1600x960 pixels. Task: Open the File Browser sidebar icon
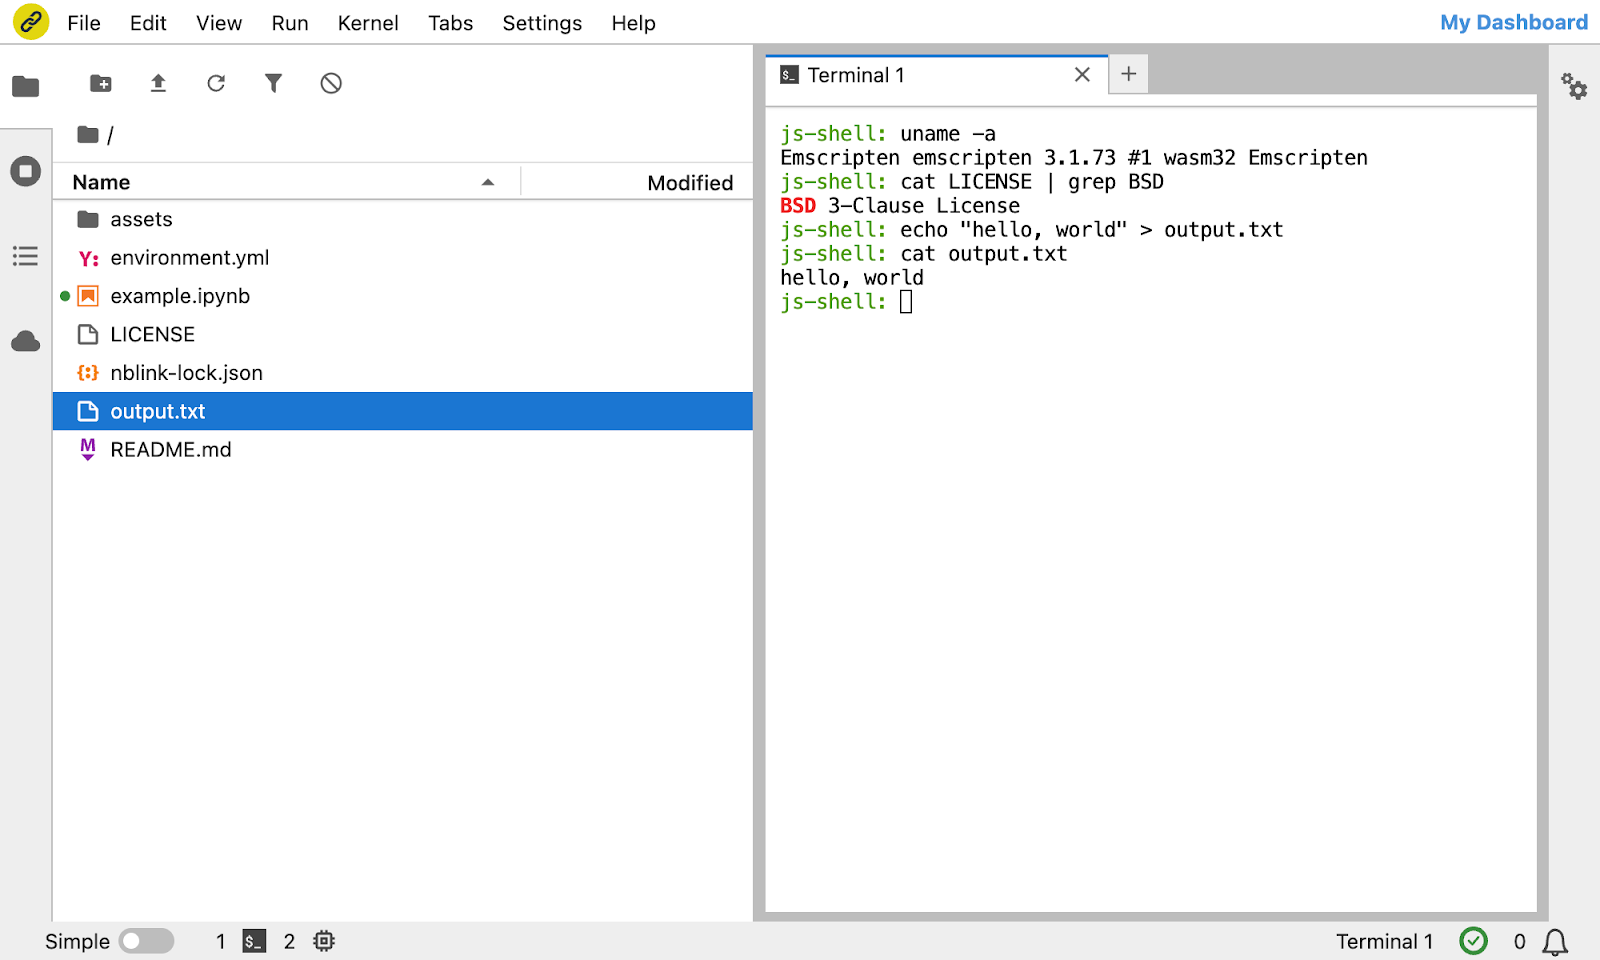point(26,86)
